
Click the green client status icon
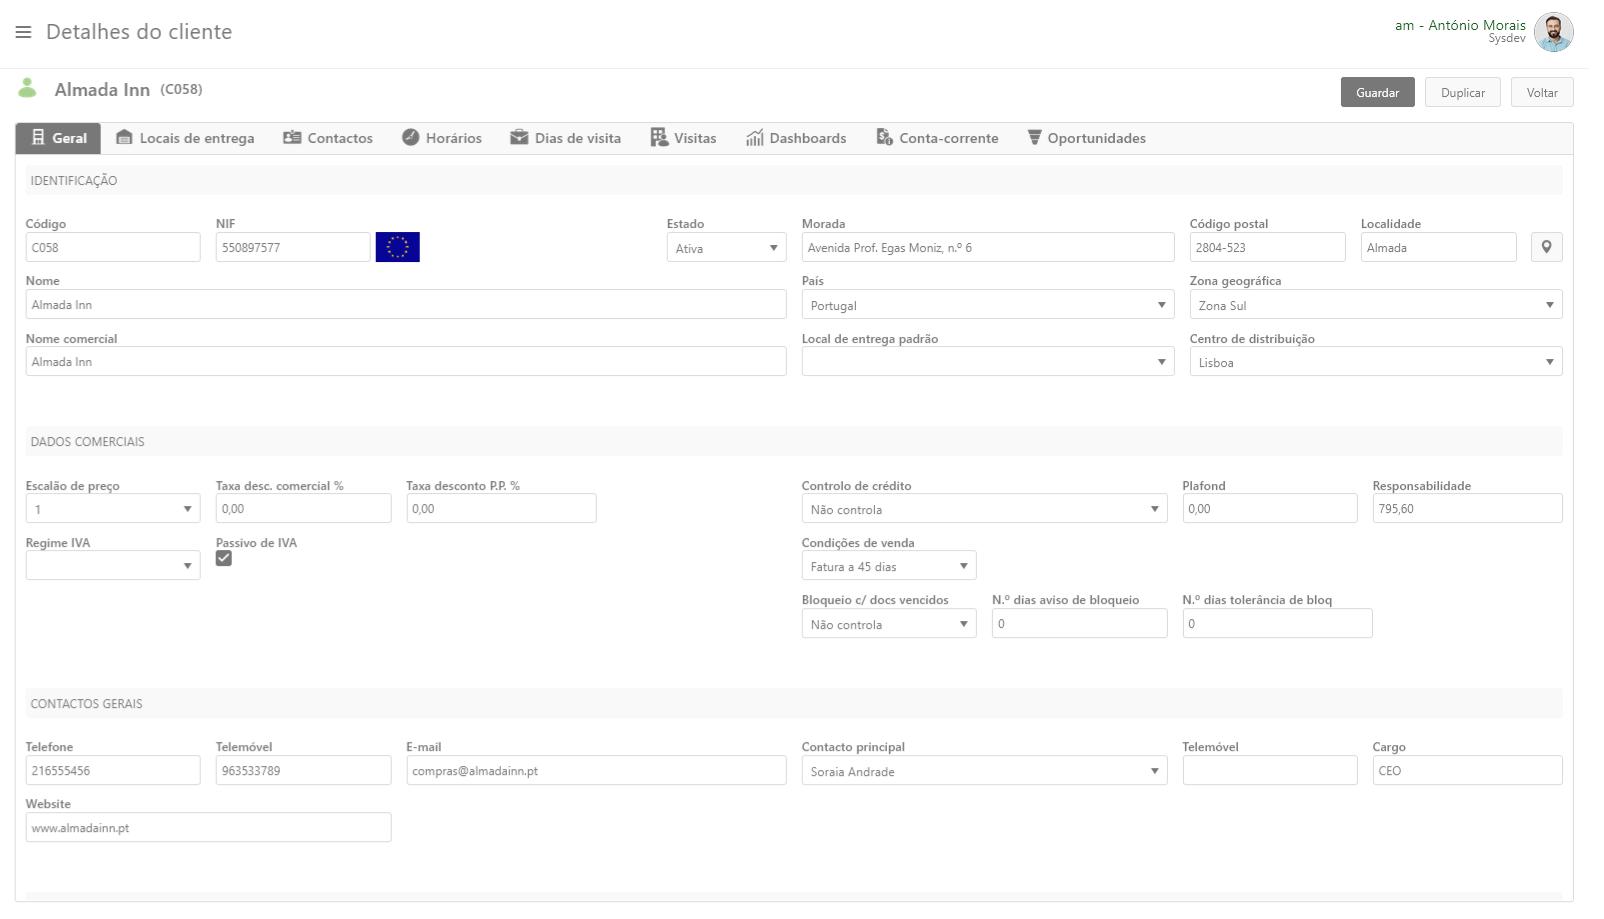[28, 89]
